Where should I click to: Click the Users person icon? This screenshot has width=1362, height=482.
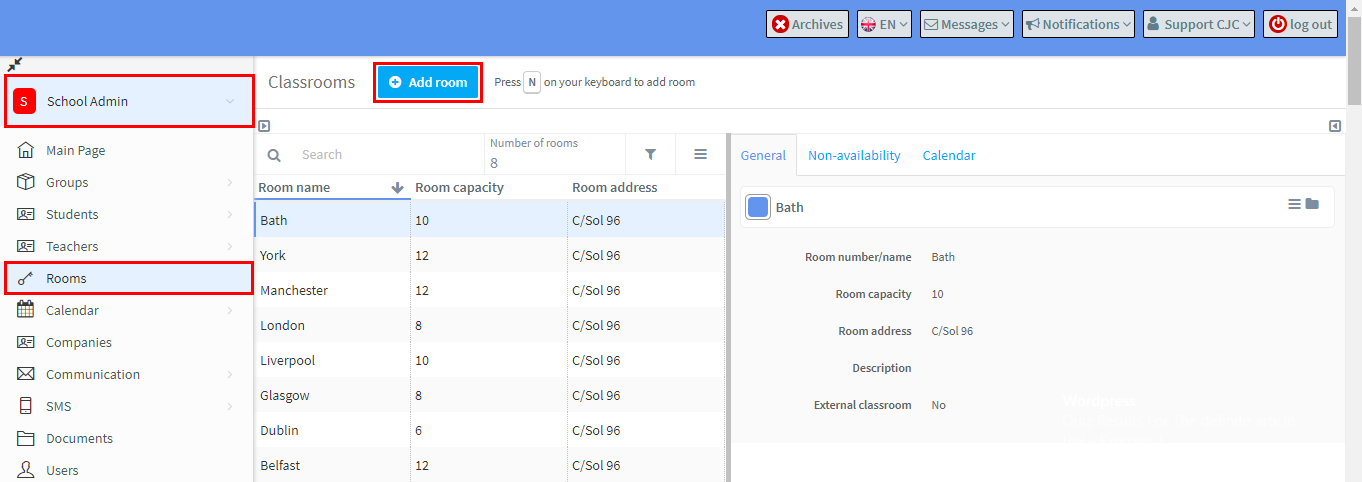tap(26, 470)
